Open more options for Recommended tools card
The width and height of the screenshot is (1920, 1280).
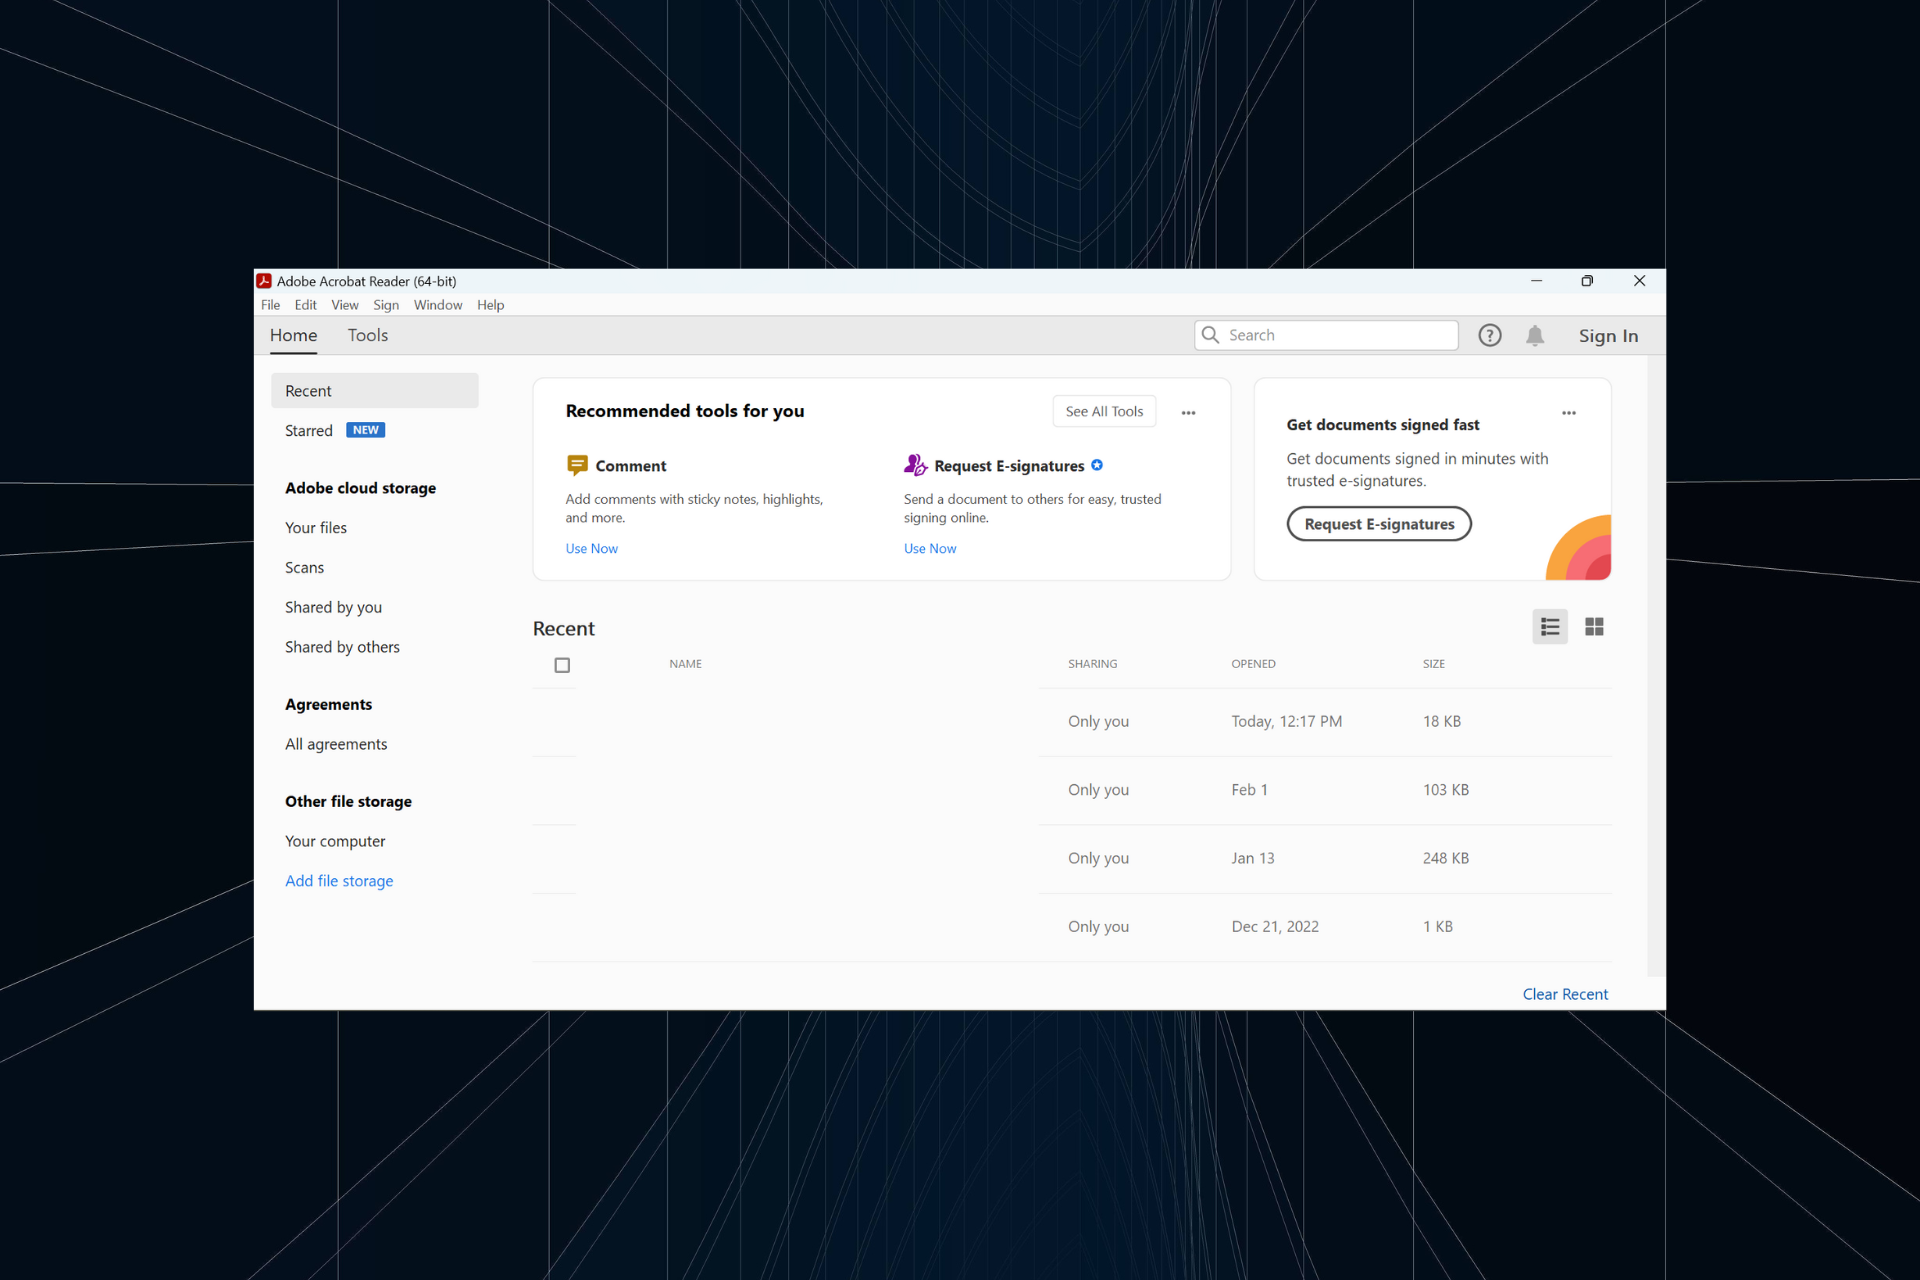[x=1188, y=413]
